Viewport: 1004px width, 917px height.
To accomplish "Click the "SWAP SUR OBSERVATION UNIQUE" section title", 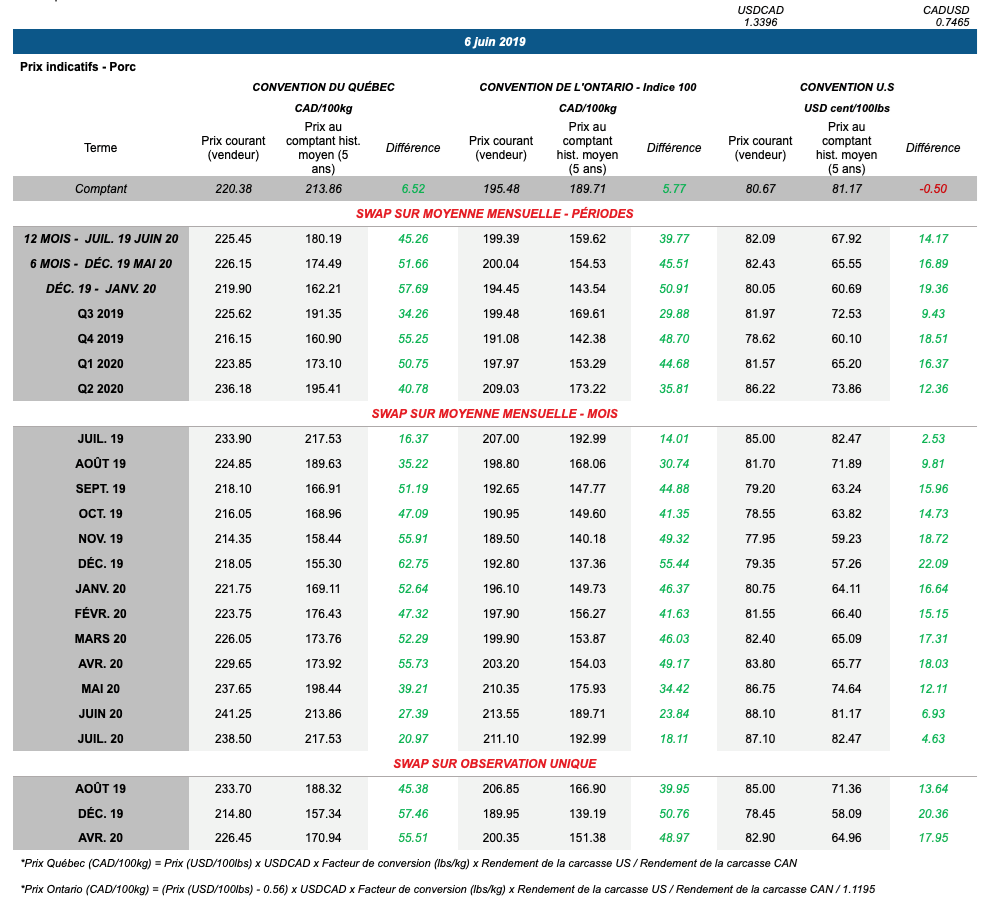I will coord(494,764).
